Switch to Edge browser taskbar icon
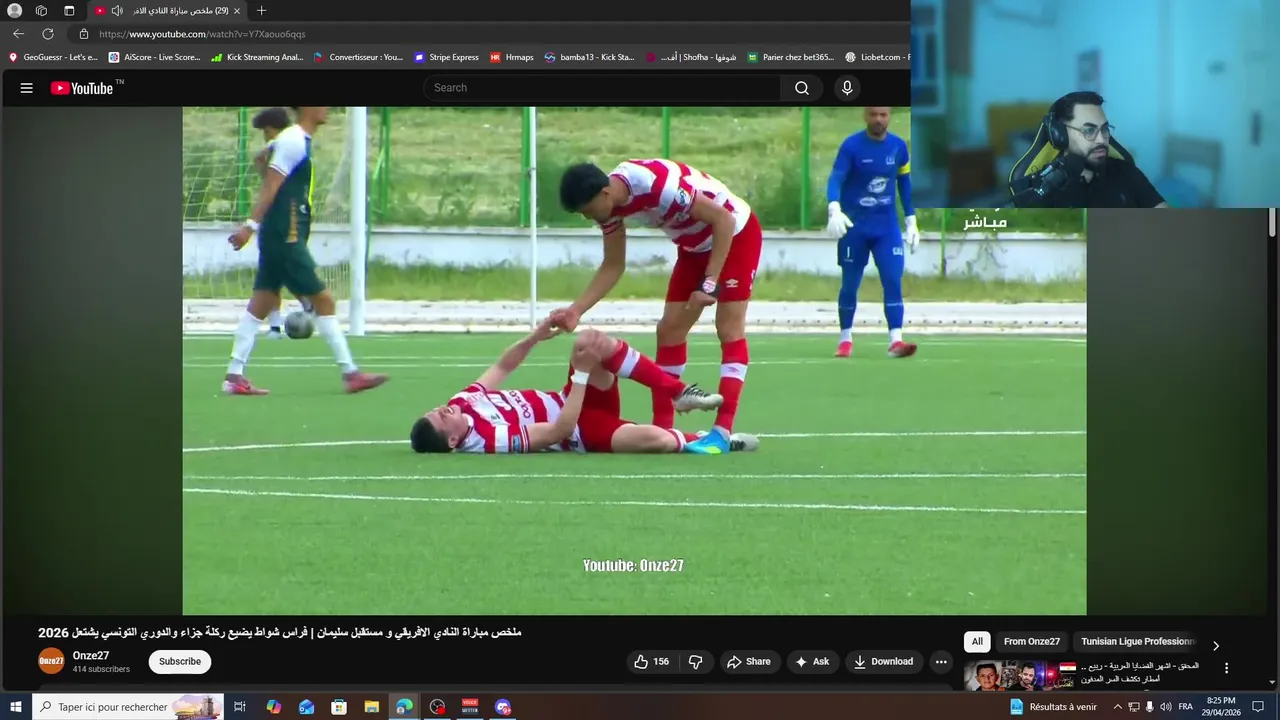This screenshot has height=720, width=1280. (x=404, y=707)
